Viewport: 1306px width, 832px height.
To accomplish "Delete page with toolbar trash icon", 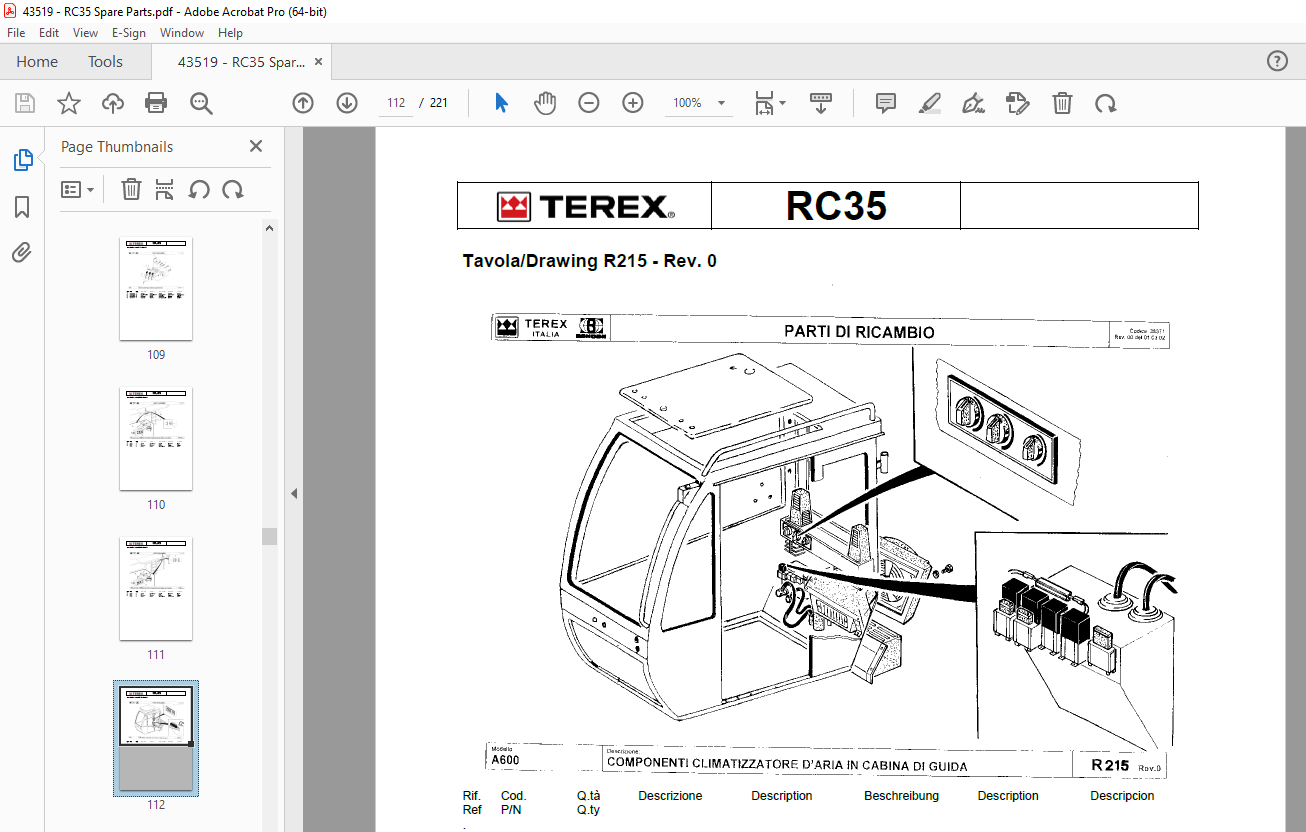I will [x=1062, y=103].
